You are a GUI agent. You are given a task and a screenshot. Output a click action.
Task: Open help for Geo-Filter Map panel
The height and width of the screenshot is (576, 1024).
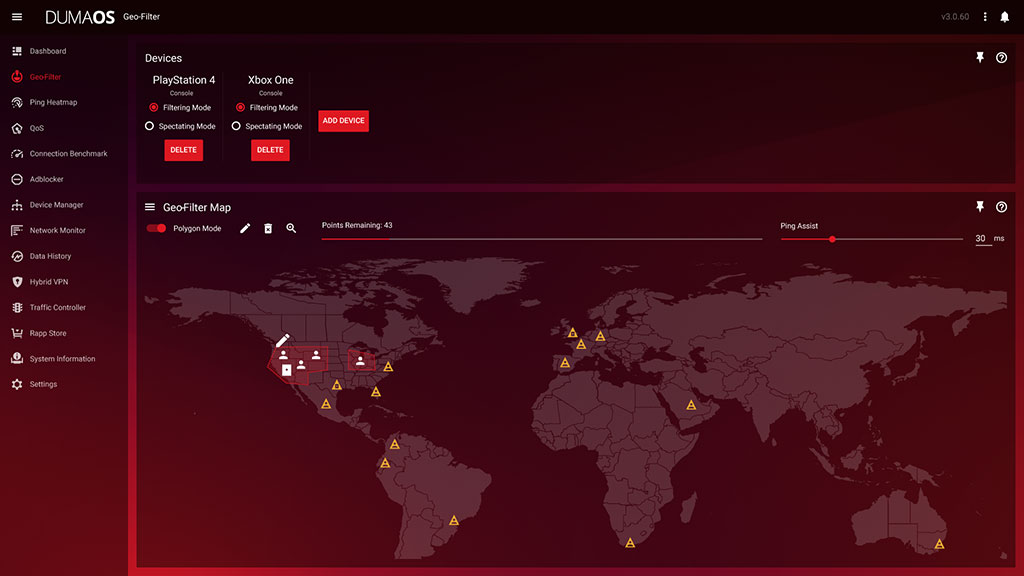[x=1001, y=207]
